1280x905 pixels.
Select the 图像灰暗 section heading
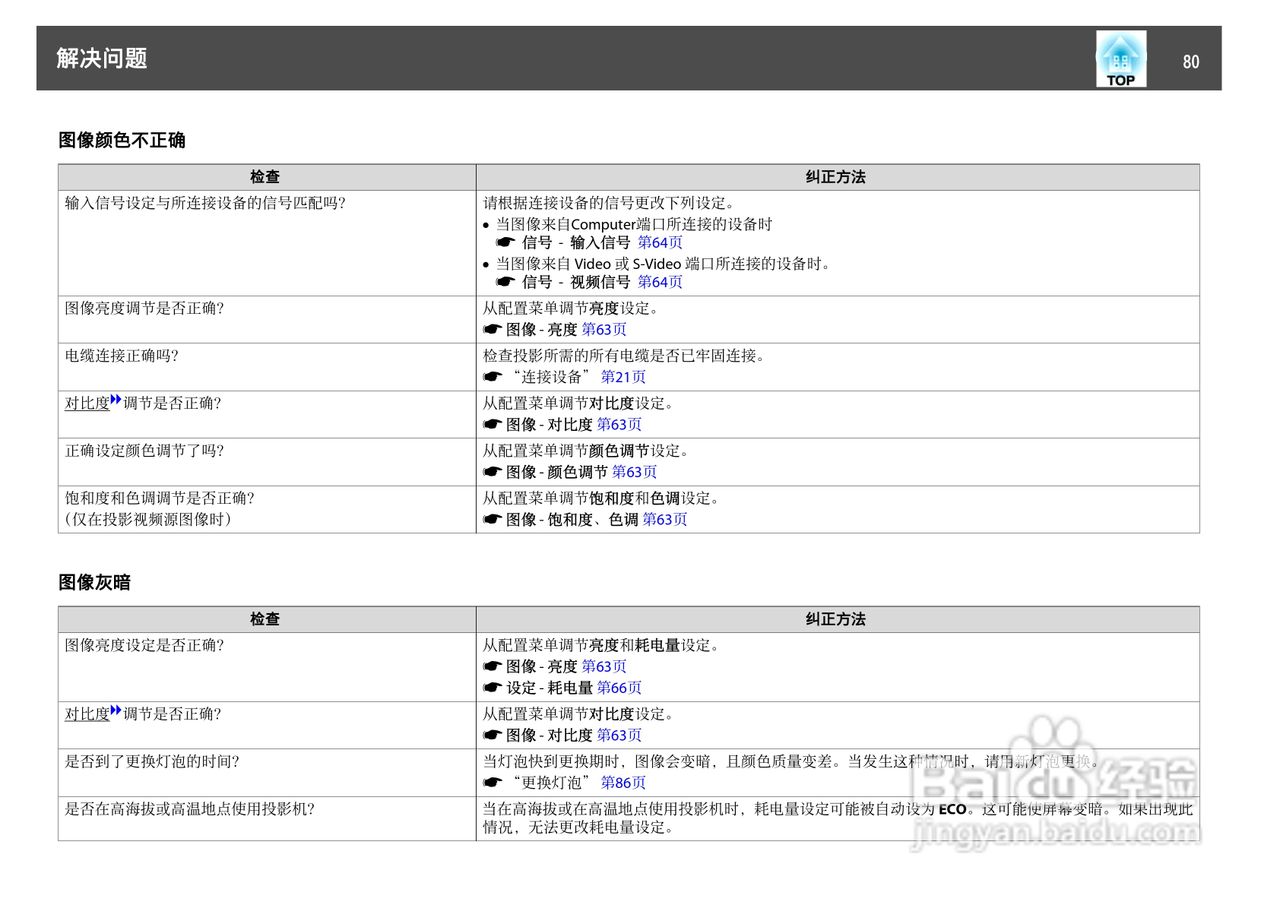click(x=94, y=582)
